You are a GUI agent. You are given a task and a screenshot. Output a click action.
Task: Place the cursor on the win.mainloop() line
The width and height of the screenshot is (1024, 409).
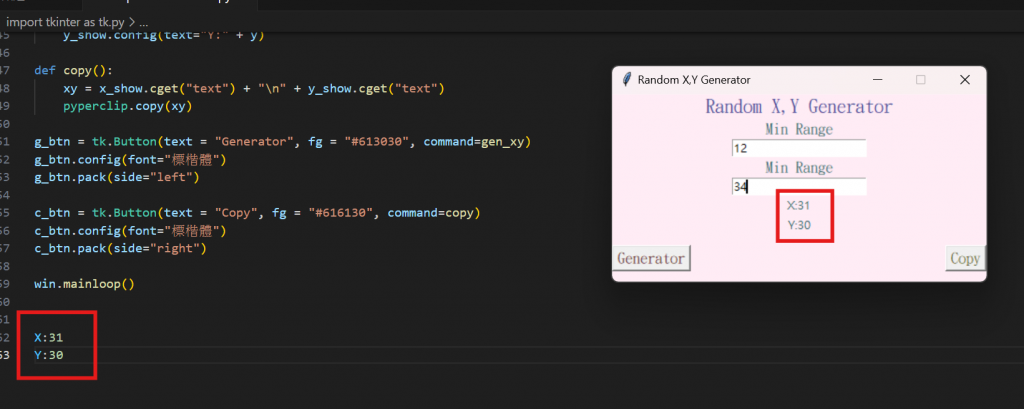[84, 284]
